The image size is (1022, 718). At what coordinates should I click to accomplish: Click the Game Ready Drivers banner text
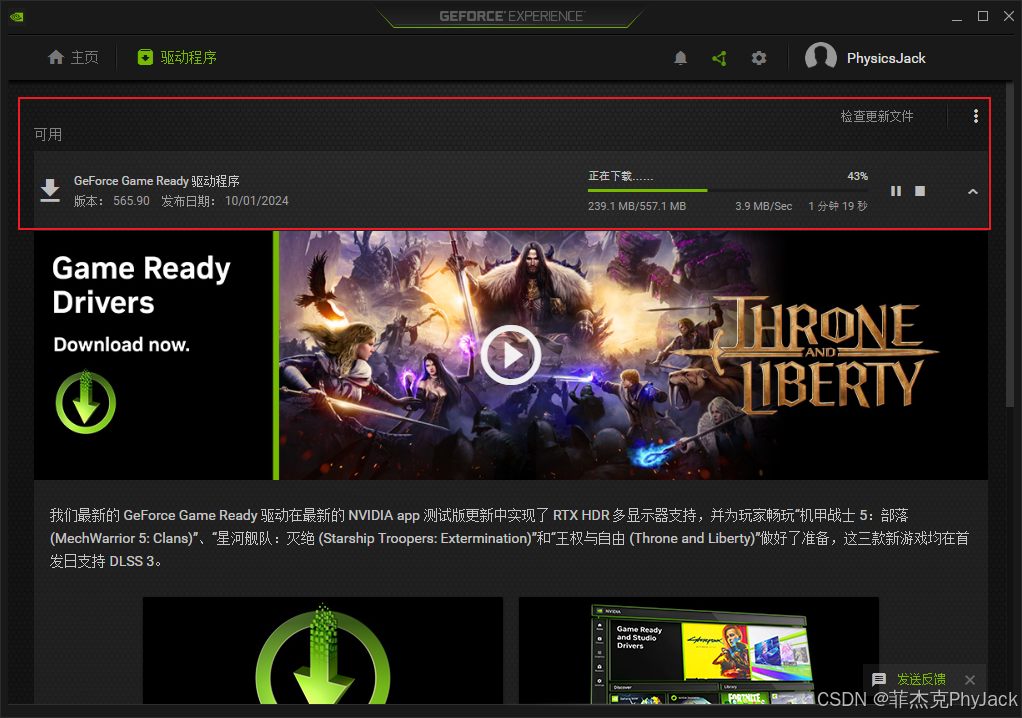coord(141,285)
